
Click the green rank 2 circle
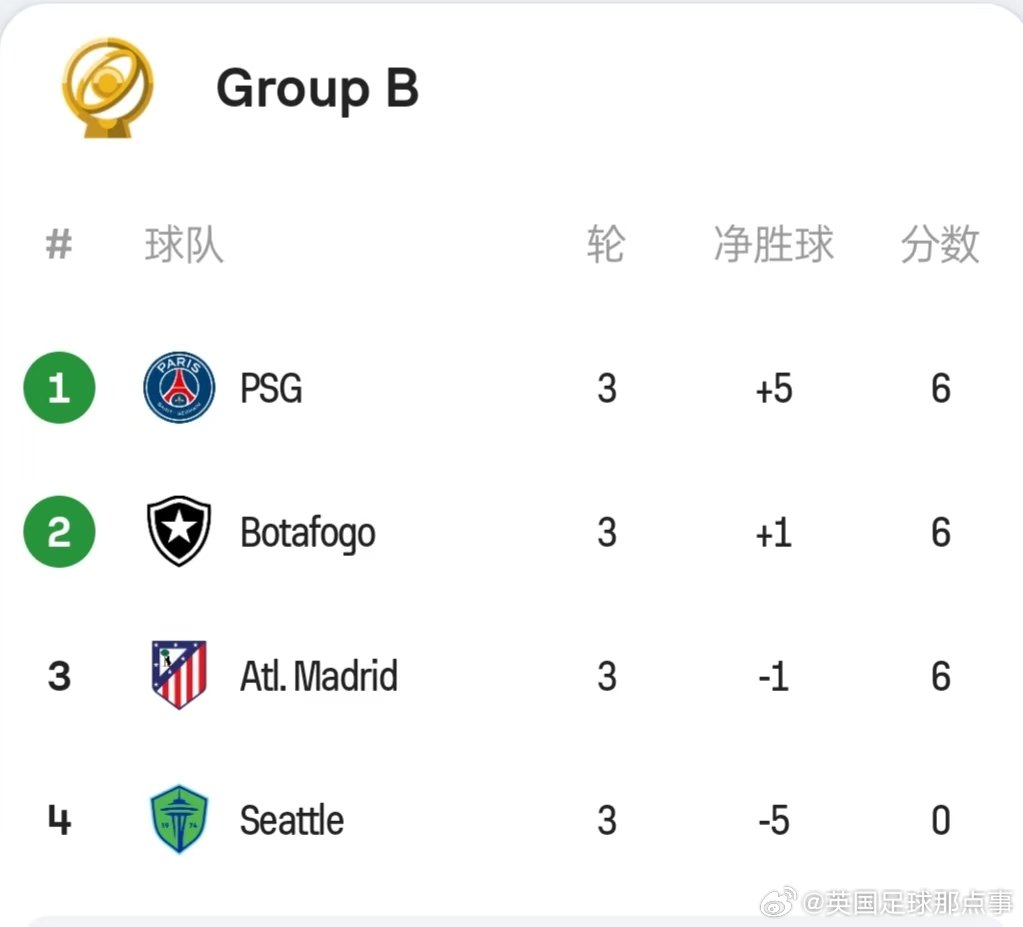point(59,532)
